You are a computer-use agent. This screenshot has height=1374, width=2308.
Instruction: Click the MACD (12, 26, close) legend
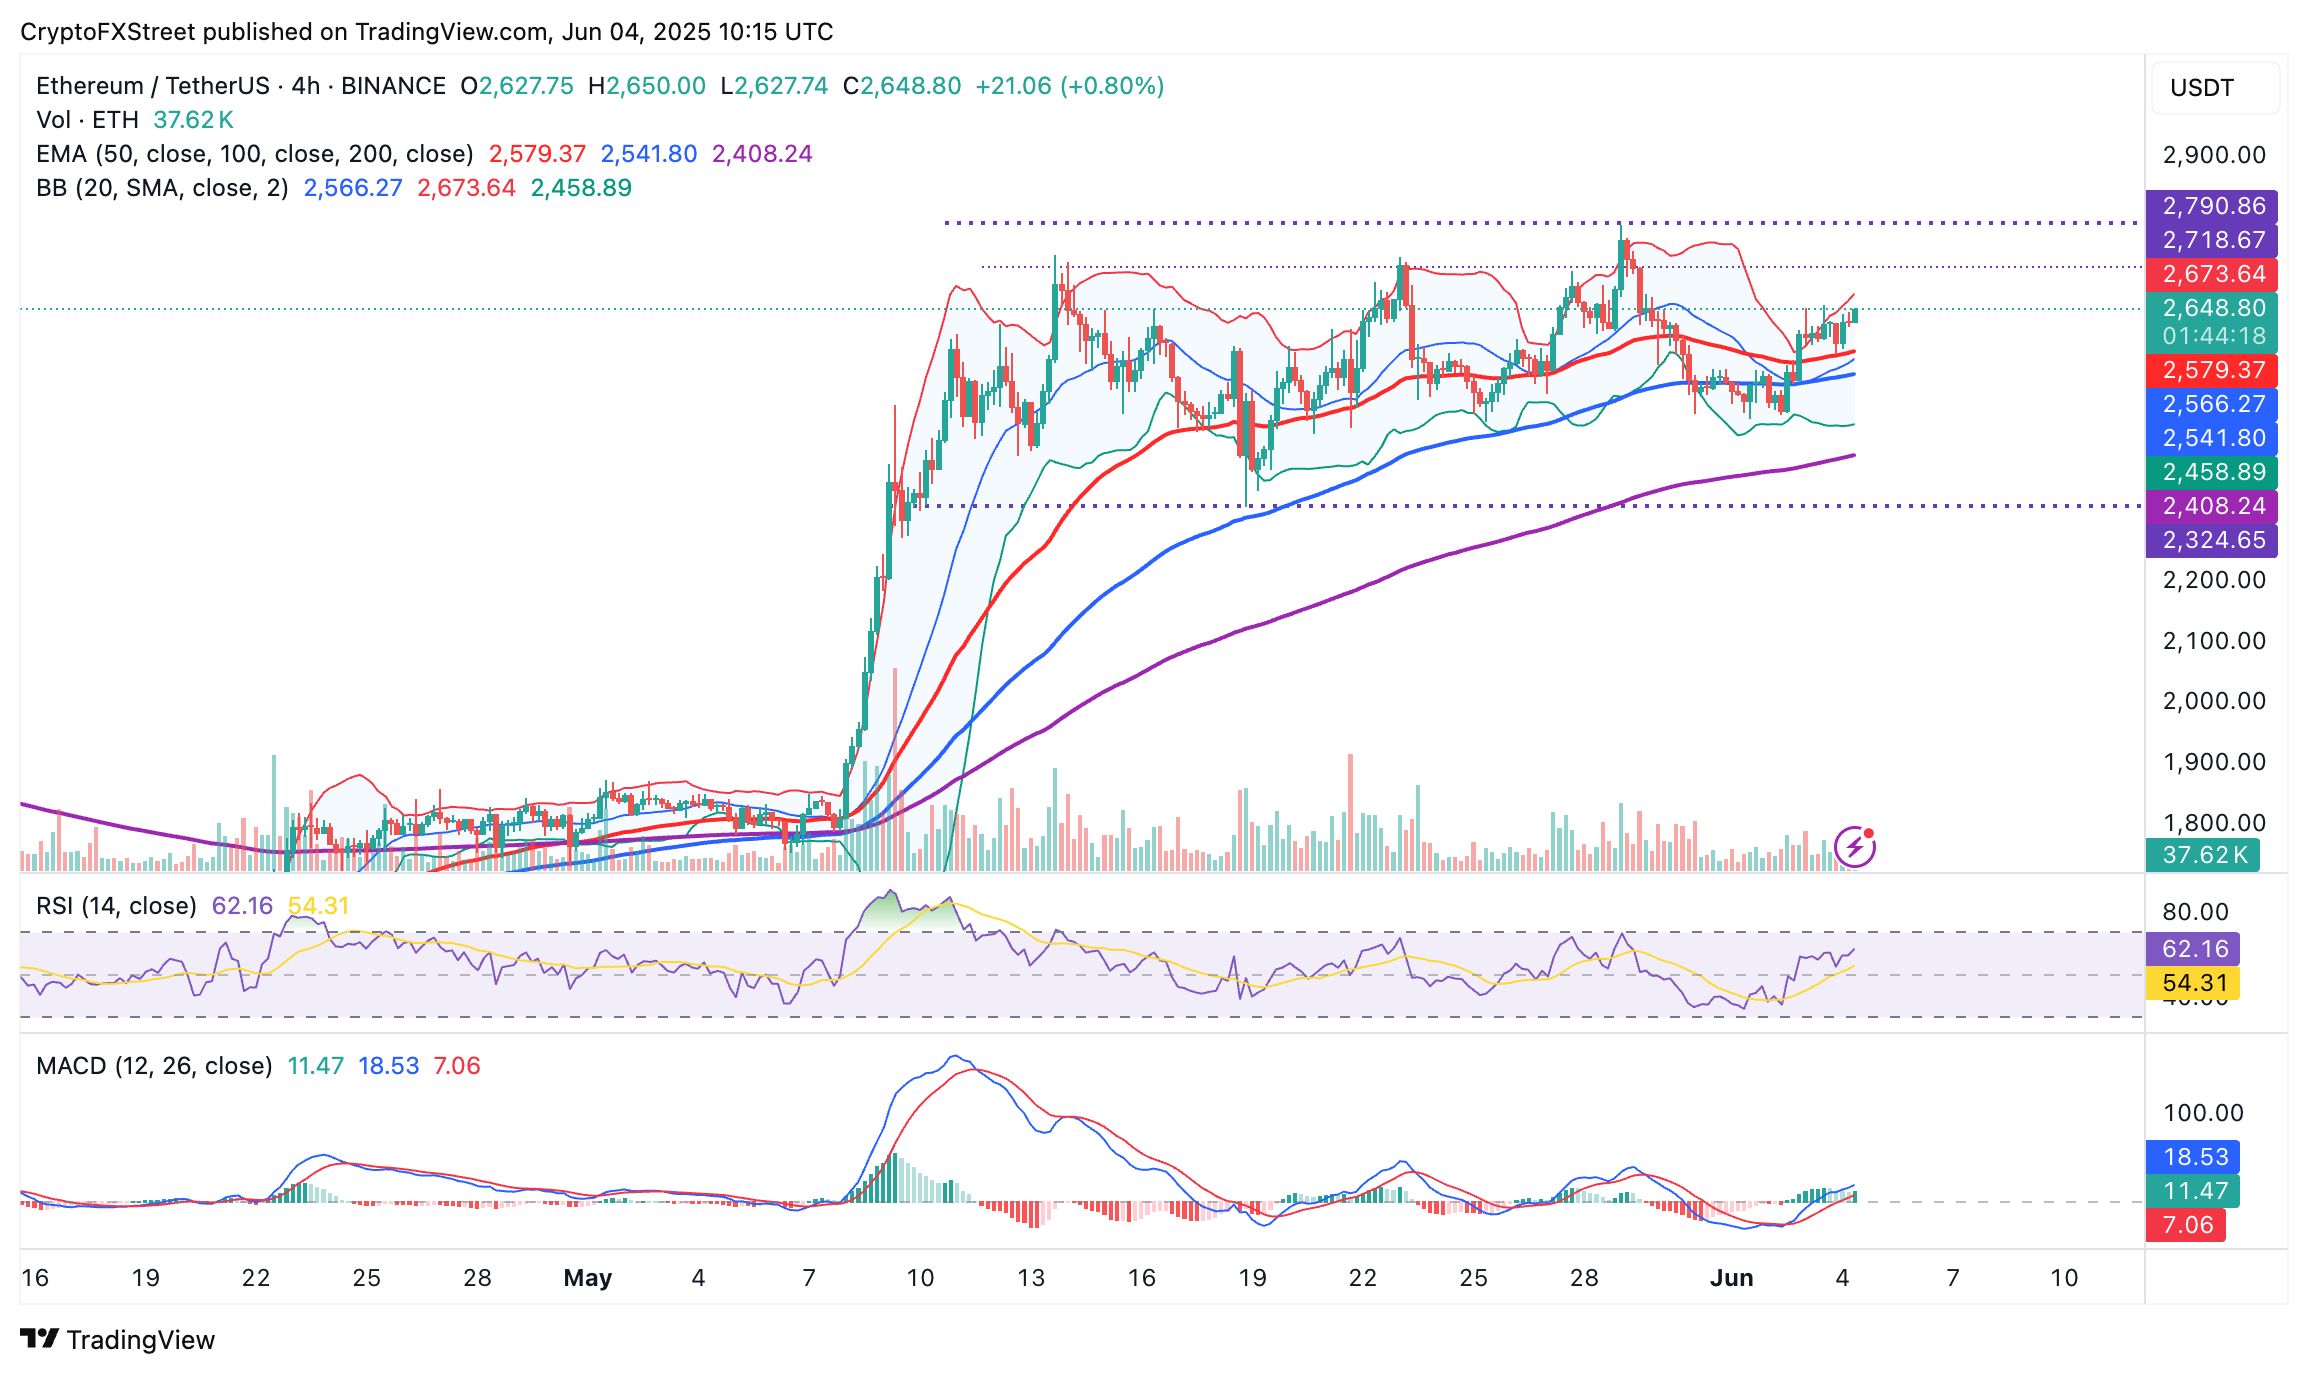154,1066
